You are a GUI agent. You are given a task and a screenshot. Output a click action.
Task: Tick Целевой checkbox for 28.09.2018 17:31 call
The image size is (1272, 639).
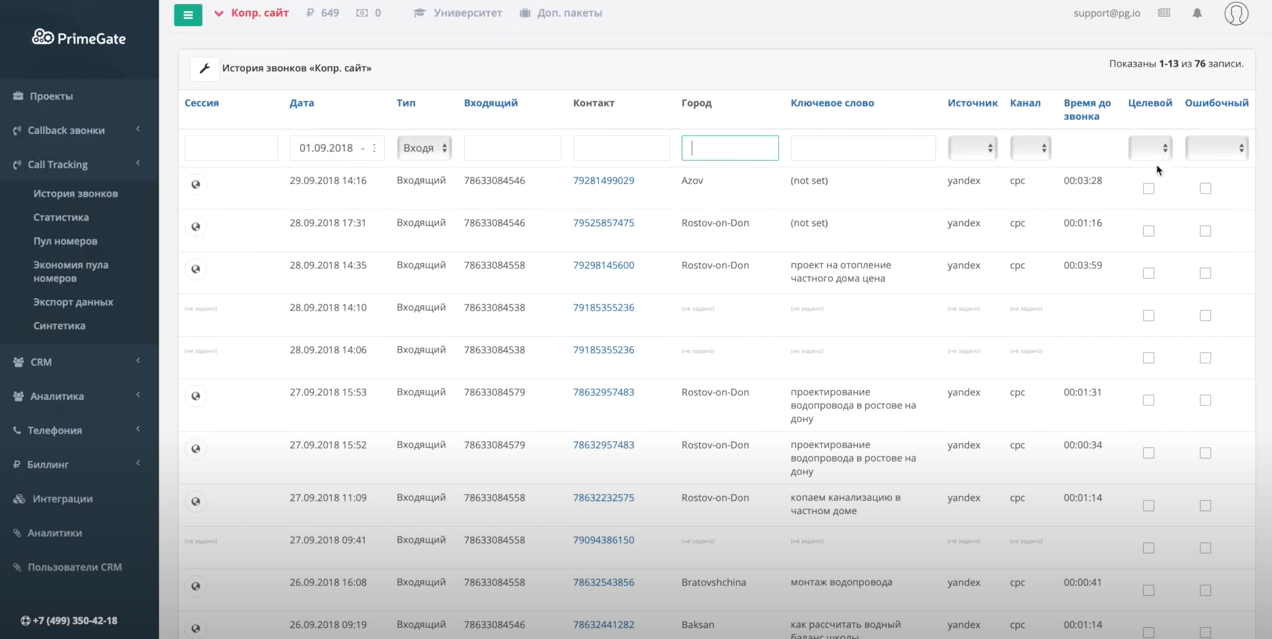pyautogui.click(x=1148, y=231)
